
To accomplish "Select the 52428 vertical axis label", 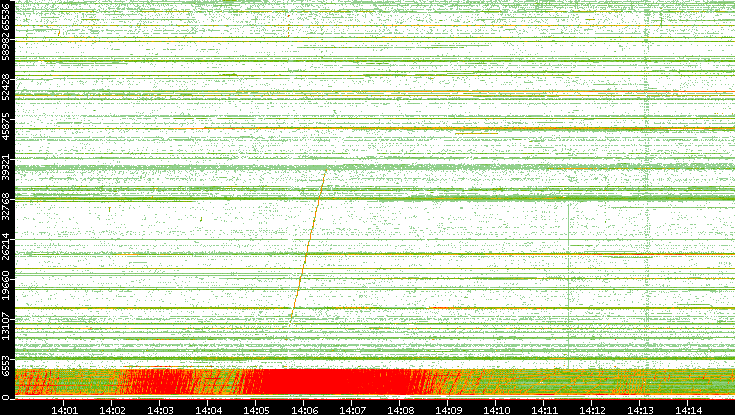I will pos(7,87).
